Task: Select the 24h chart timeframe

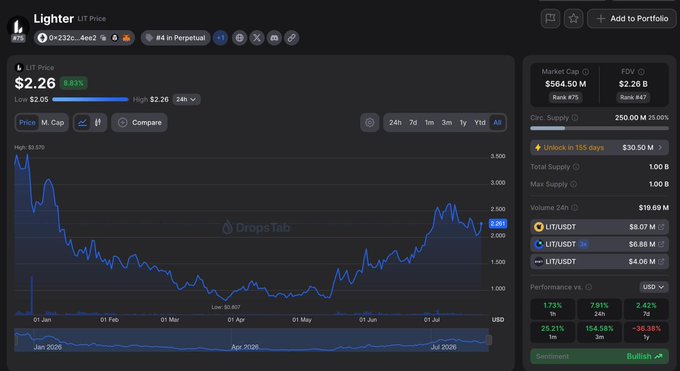Action: (x=395, y=123)
